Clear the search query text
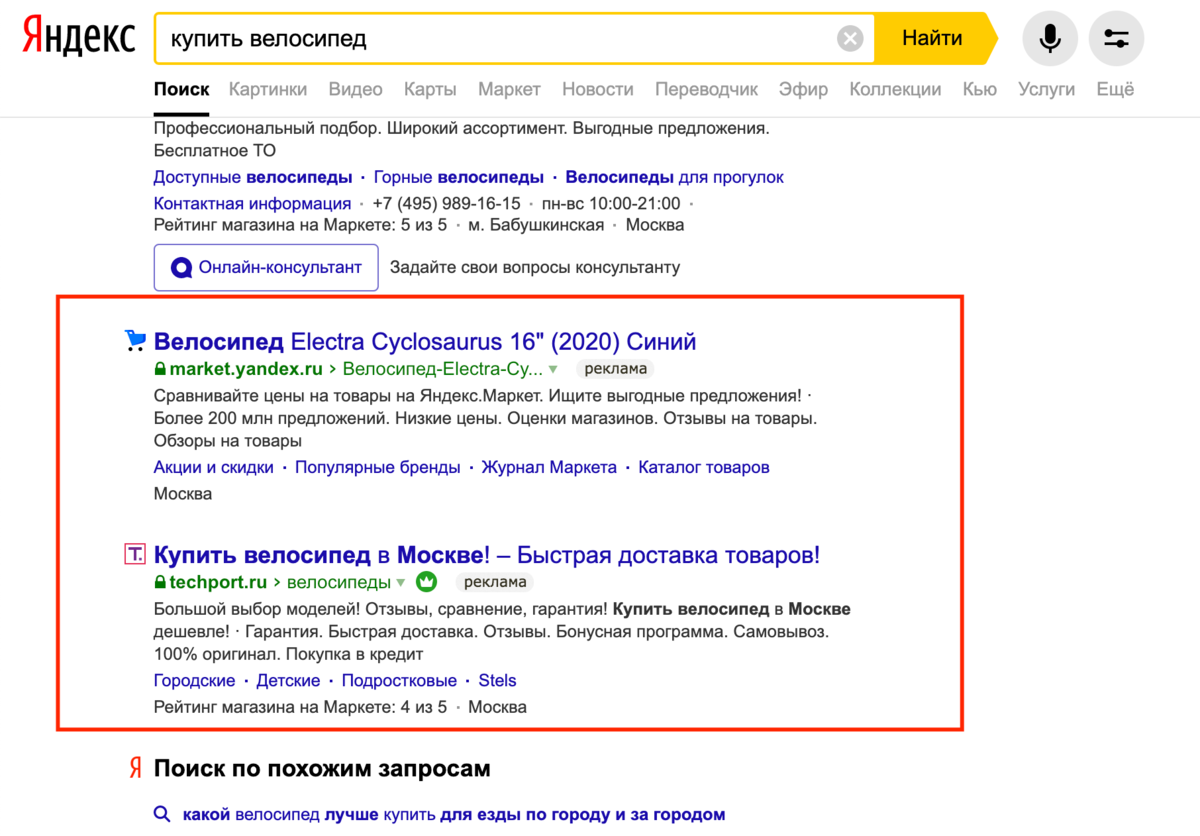The image size is (1200, 836). click(x=850, y=39)
